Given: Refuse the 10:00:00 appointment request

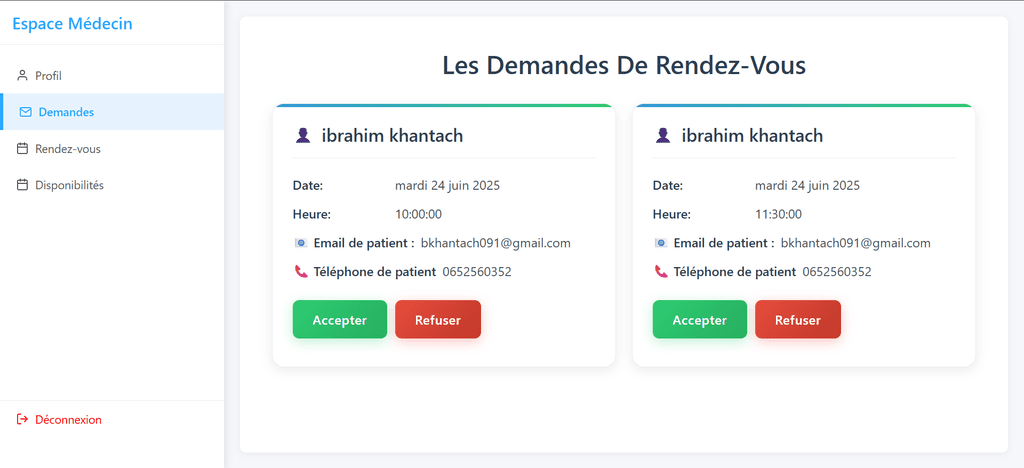Looking at the screenshot, I should point(438,320).
